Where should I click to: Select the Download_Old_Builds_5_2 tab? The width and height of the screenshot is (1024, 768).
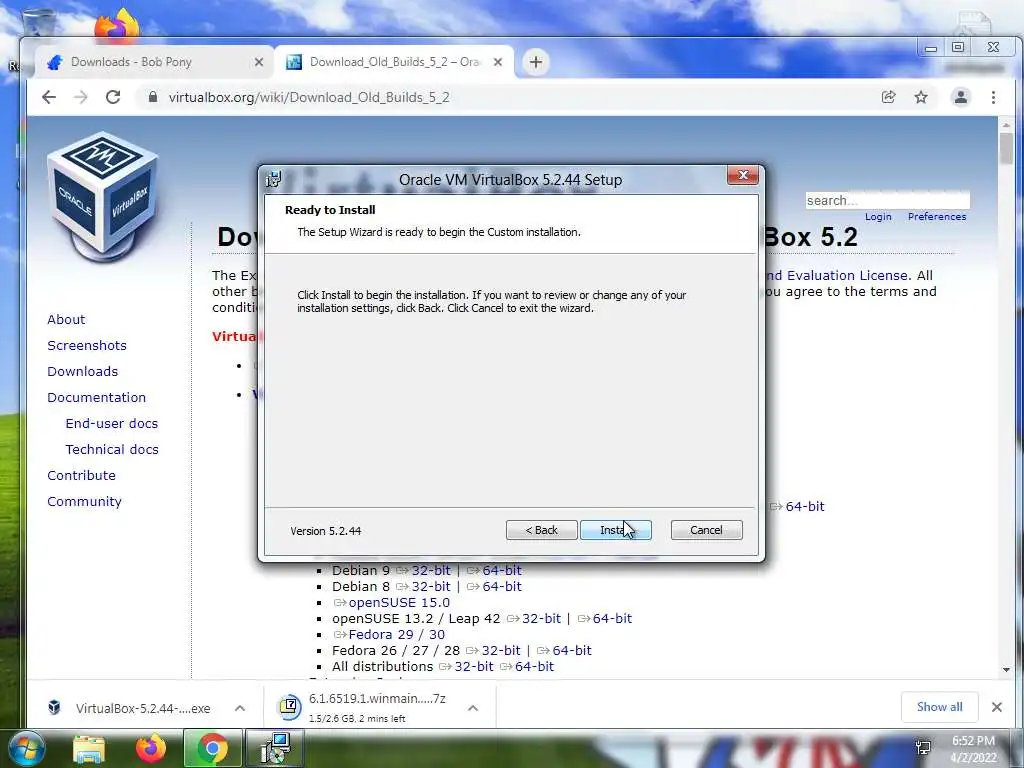click(394, 62)
